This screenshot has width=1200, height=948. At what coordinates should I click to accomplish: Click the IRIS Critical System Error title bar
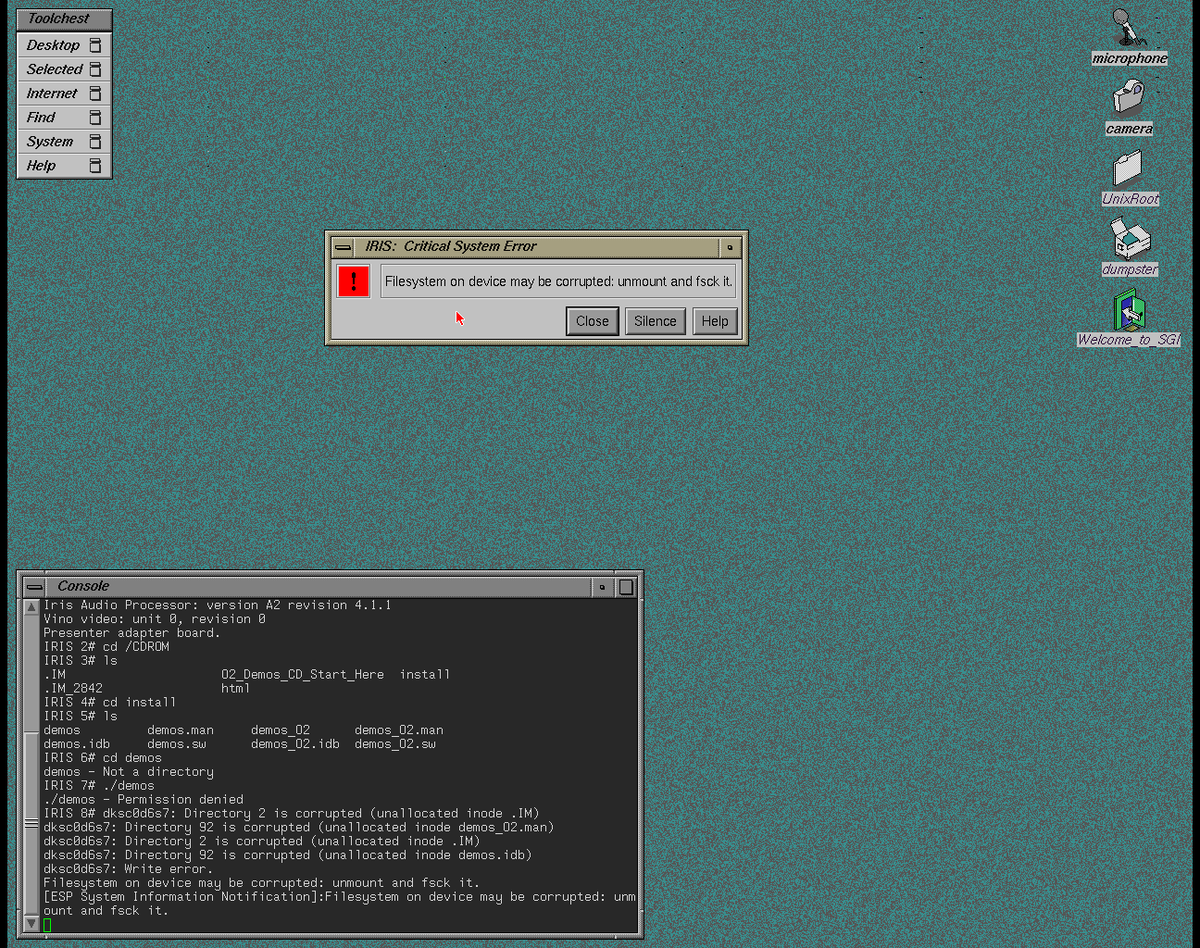click(x=537, y=246)
